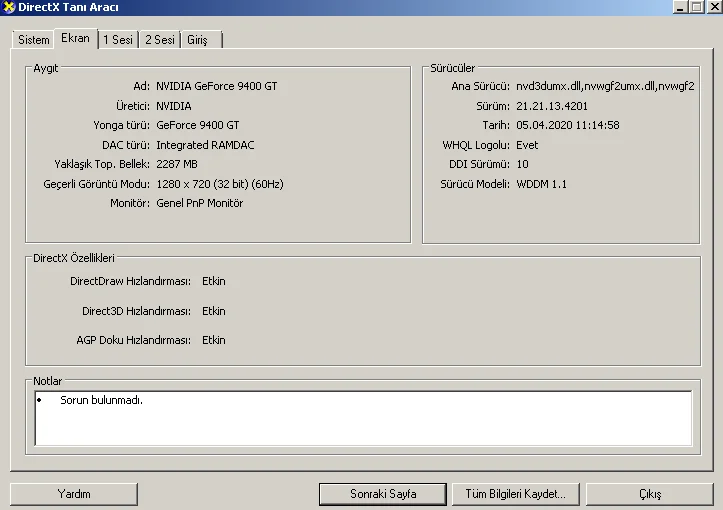Click the 'AGP Doku Hızlandırması:' label

pyautogui.click(x=134, y=340)
